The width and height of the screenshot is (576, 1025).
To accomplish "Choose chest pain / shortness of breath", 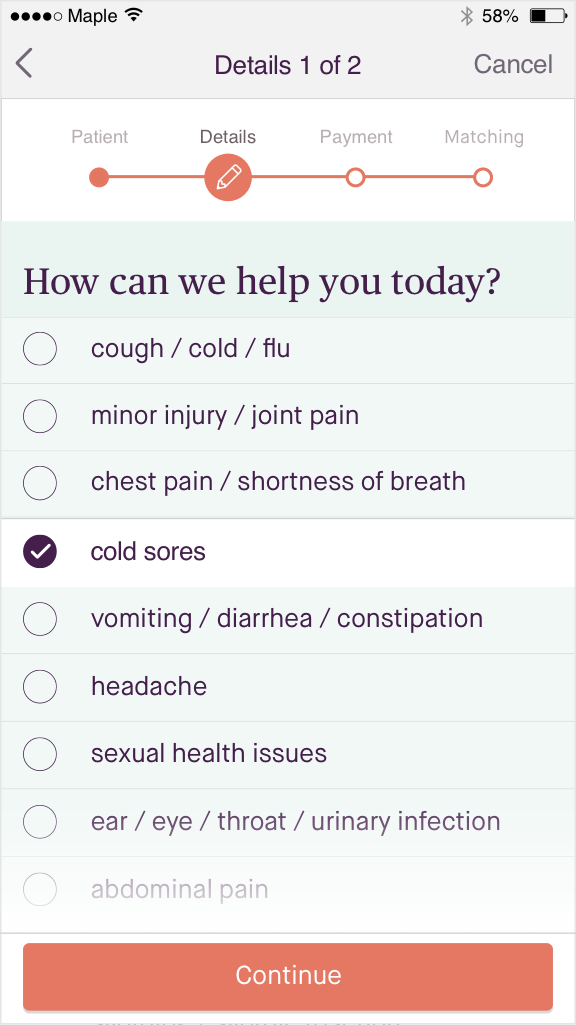I will [x=288, y=484].
